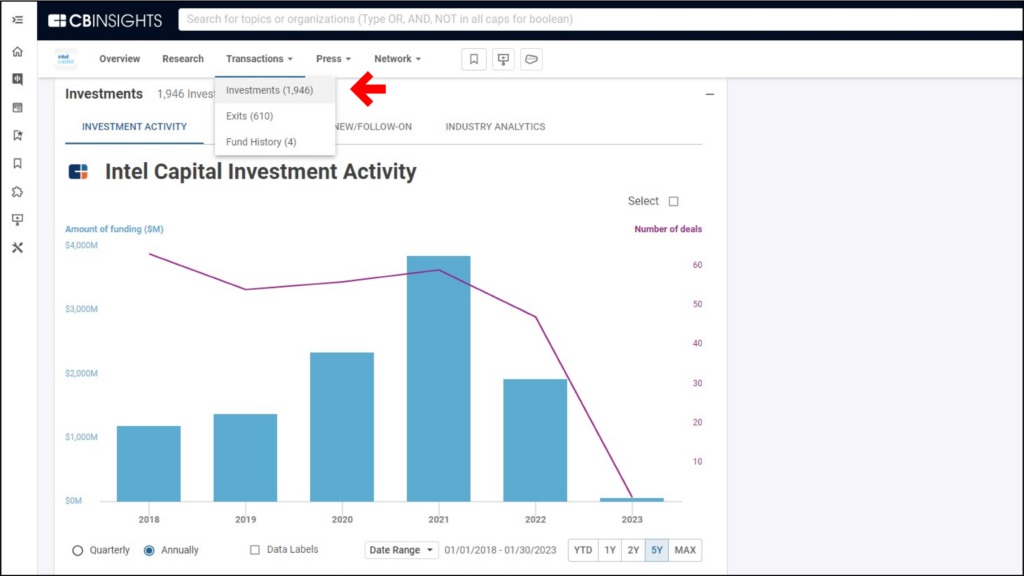The image size is (1024, 576).
Task: Collapse the Investments section with minus icon
Action: pos(710,95)
